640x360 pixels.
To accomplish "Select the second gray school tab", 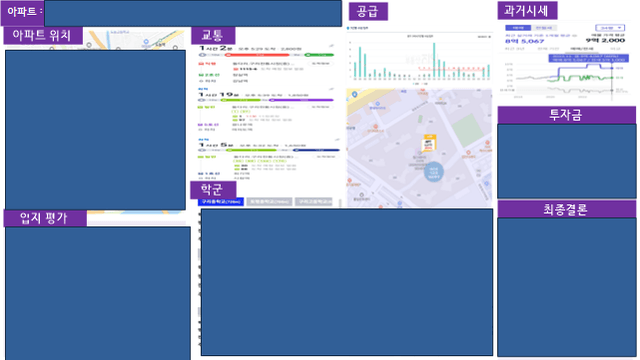I will (269, 202).
